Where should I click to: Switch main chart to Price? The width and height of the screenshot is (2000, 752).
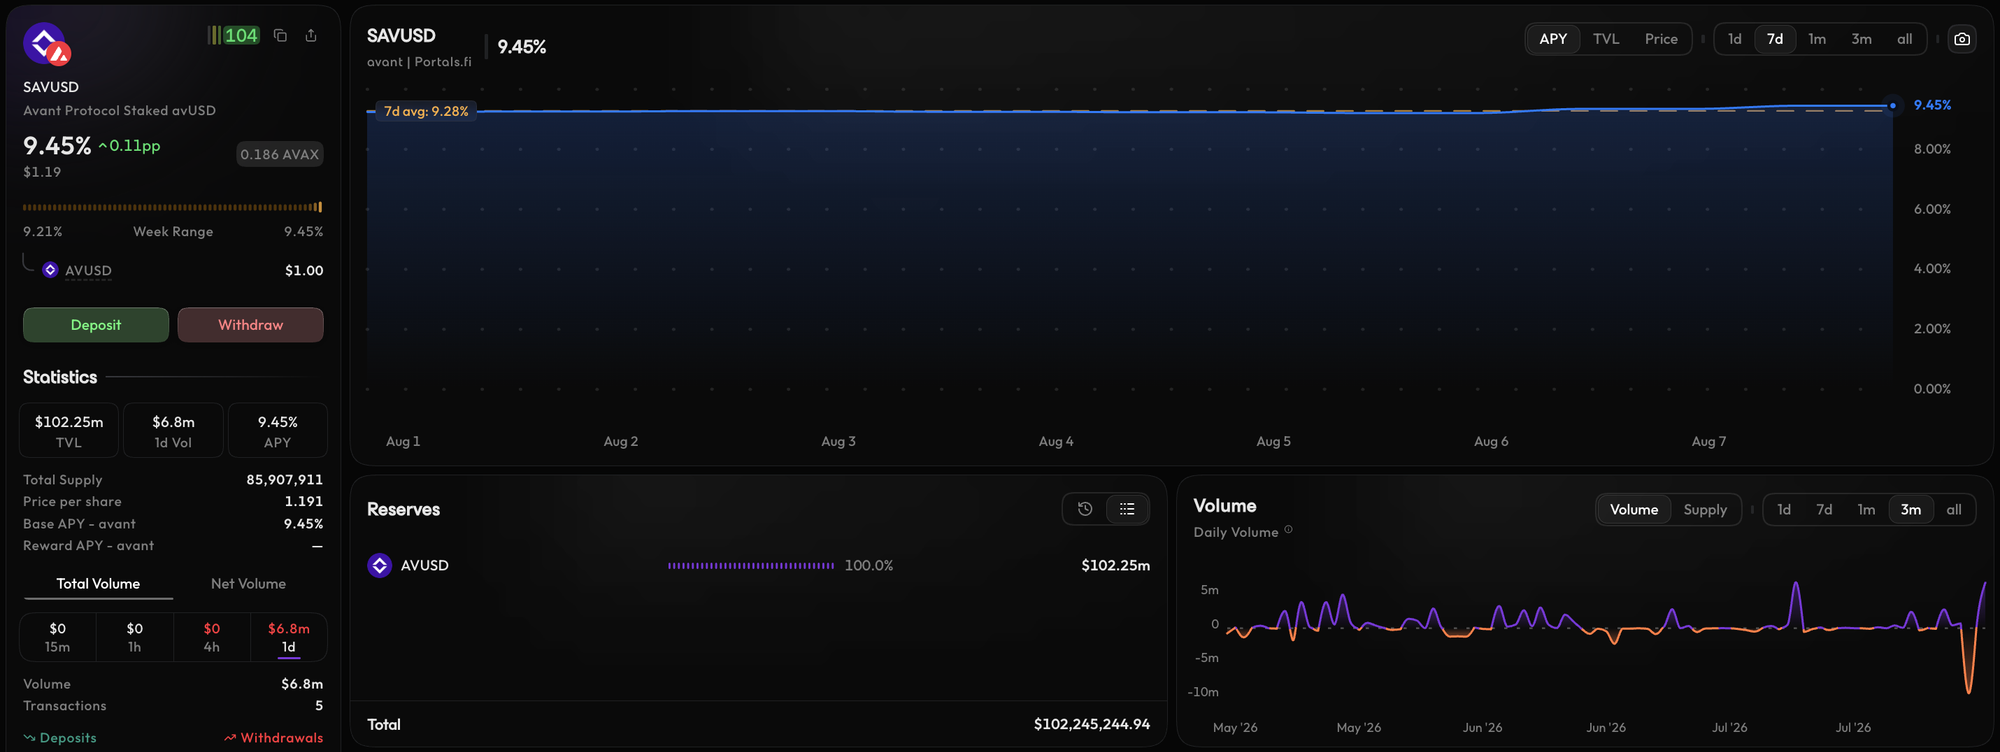coord(1661,39)
